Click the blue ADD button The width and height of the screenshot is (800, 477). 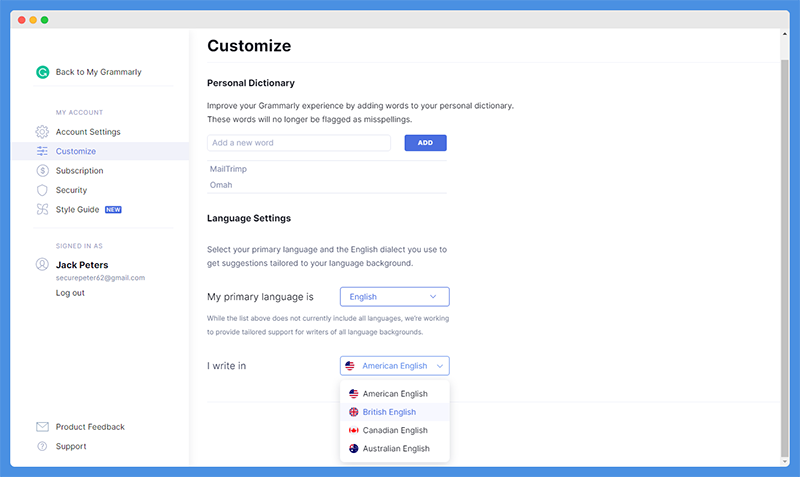click(x=426, y=143)
